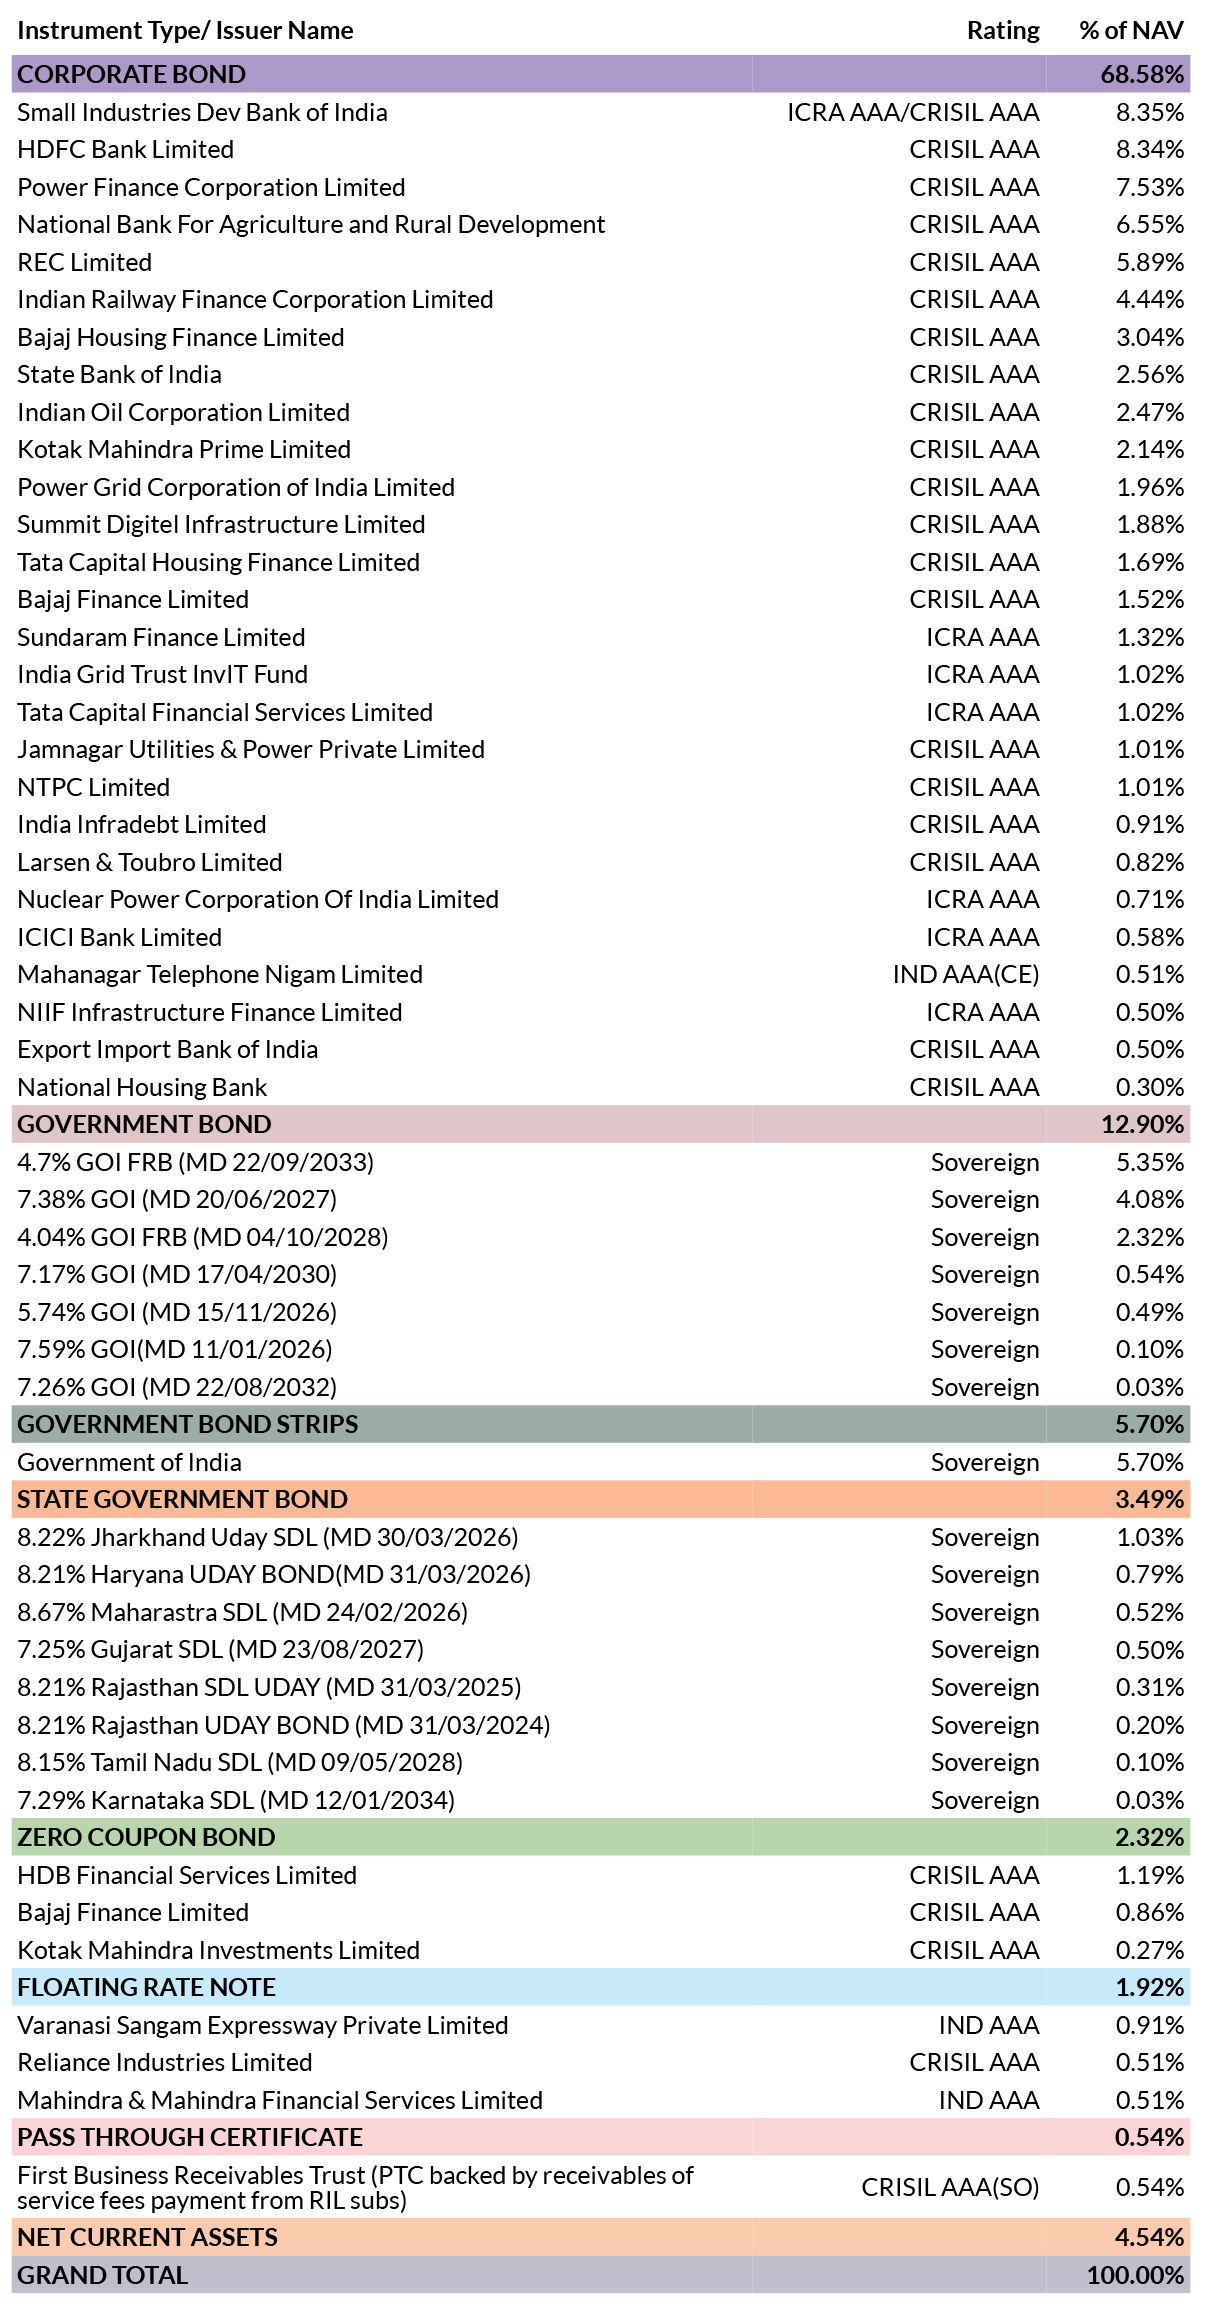Select the CORPORATE BOND section header
The image size is (1205, 2313).
(601, 74)
